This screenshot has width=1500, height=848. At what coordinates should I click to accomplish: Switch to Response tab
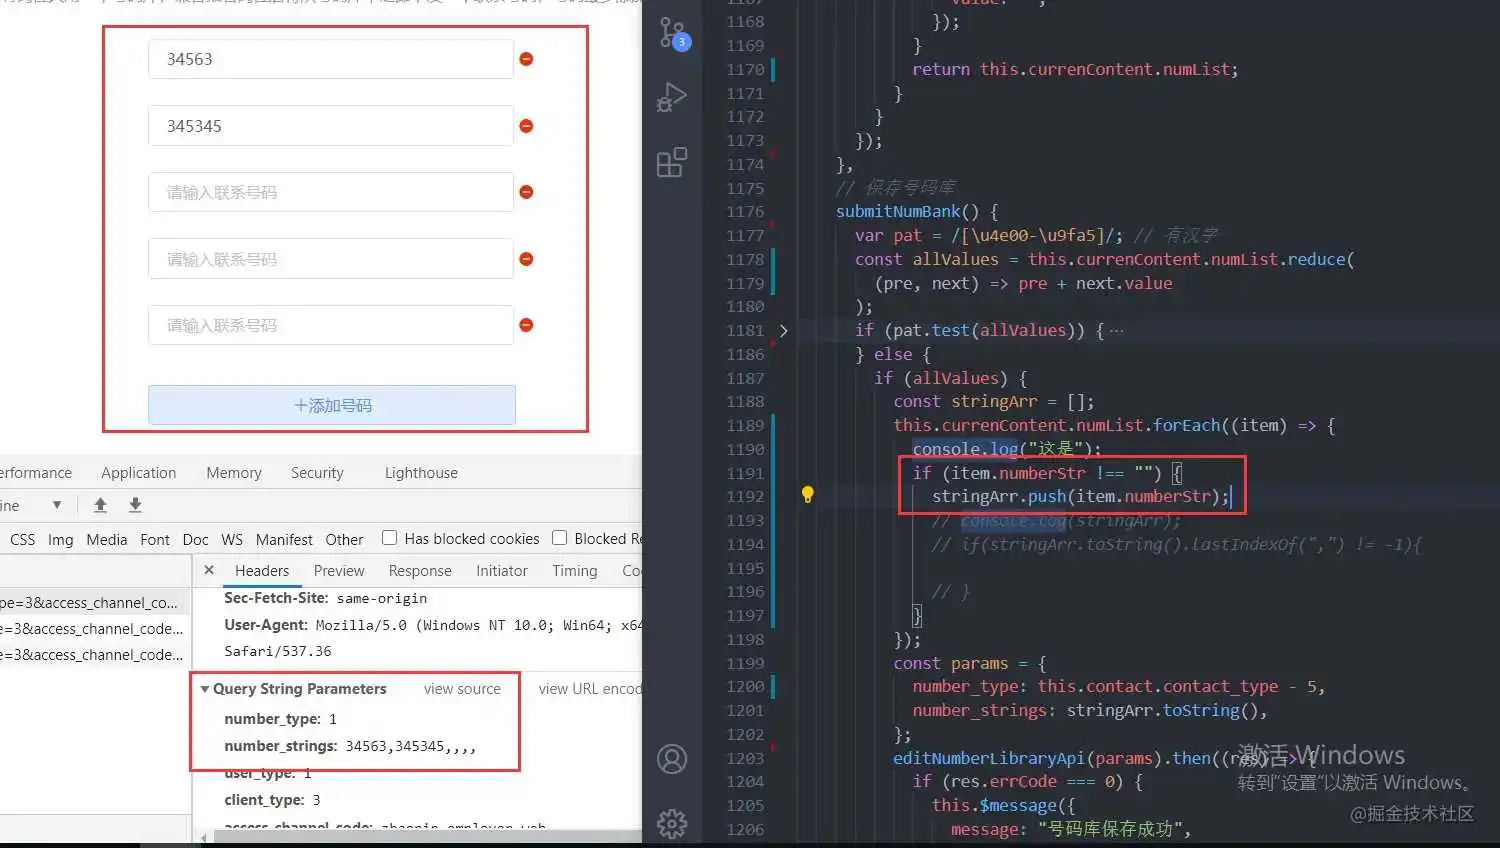[420, 570]
